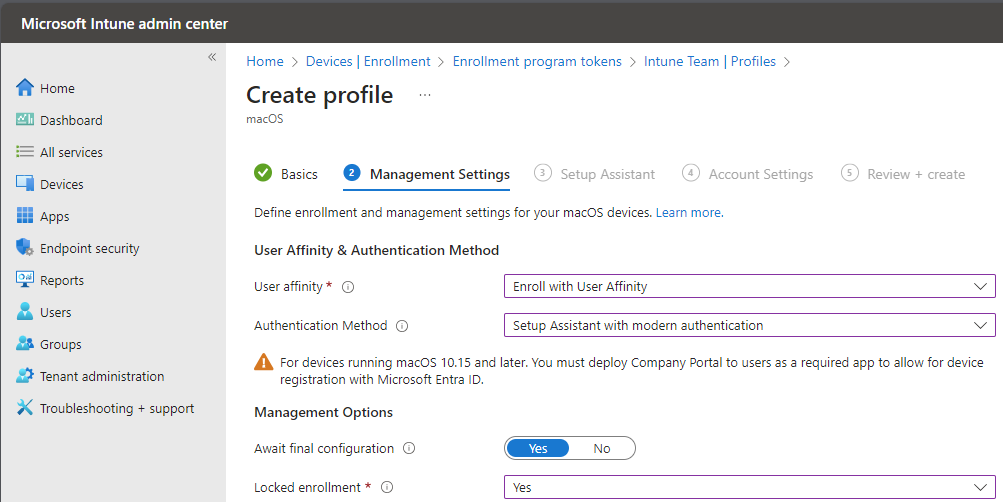Follow the Learn more link
The width and height of the screenshot is (1003, 502).
point(690,212)
